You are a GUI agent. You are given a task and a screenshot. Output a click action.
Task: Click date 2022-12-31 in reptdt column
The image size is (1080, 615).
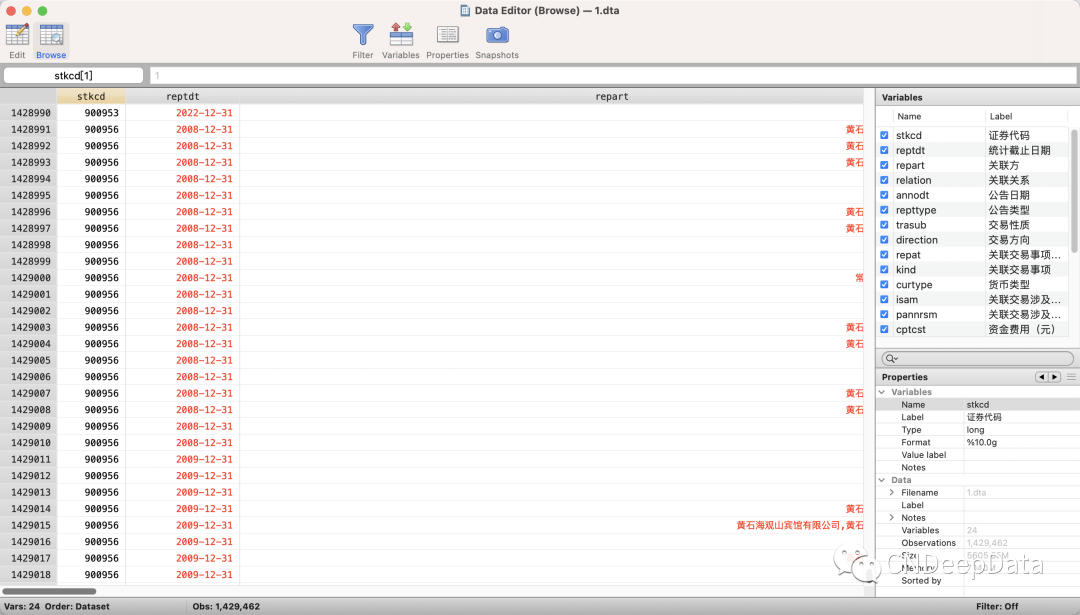pos(204,113)
